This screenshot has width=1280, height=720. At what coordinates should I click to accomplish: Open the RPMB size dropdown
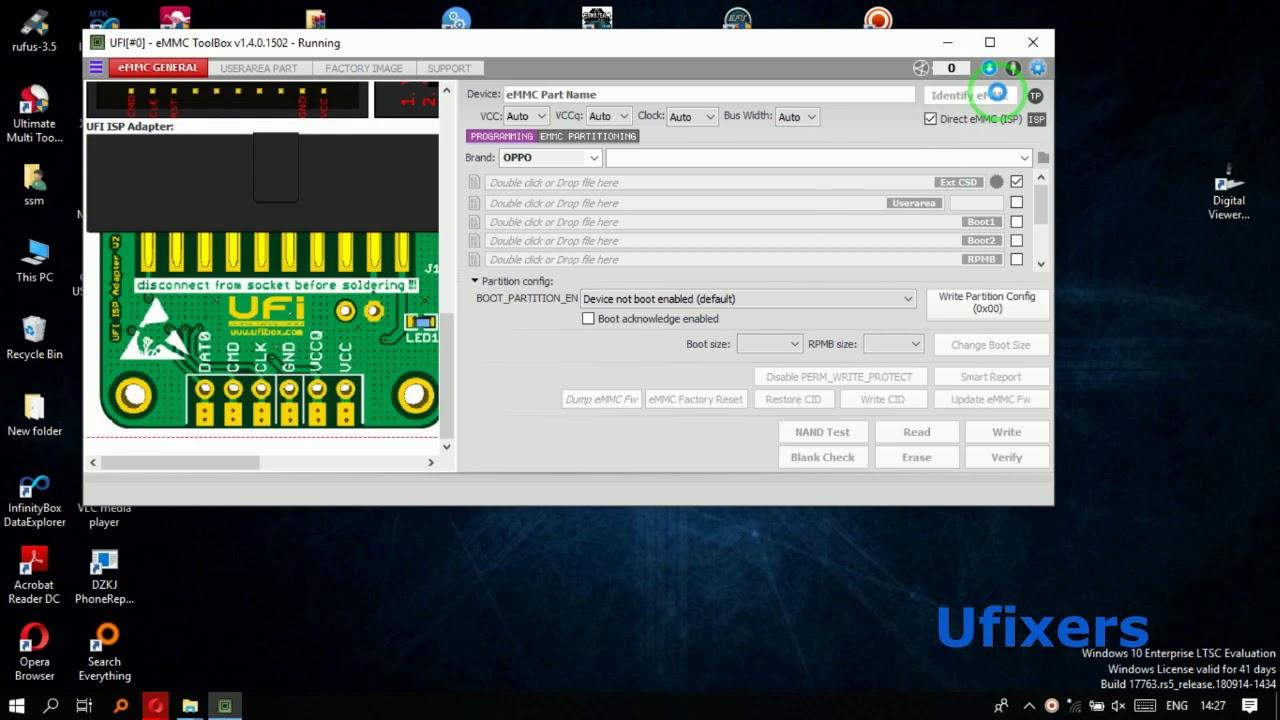pyautogui.click(x=893, y=344)
